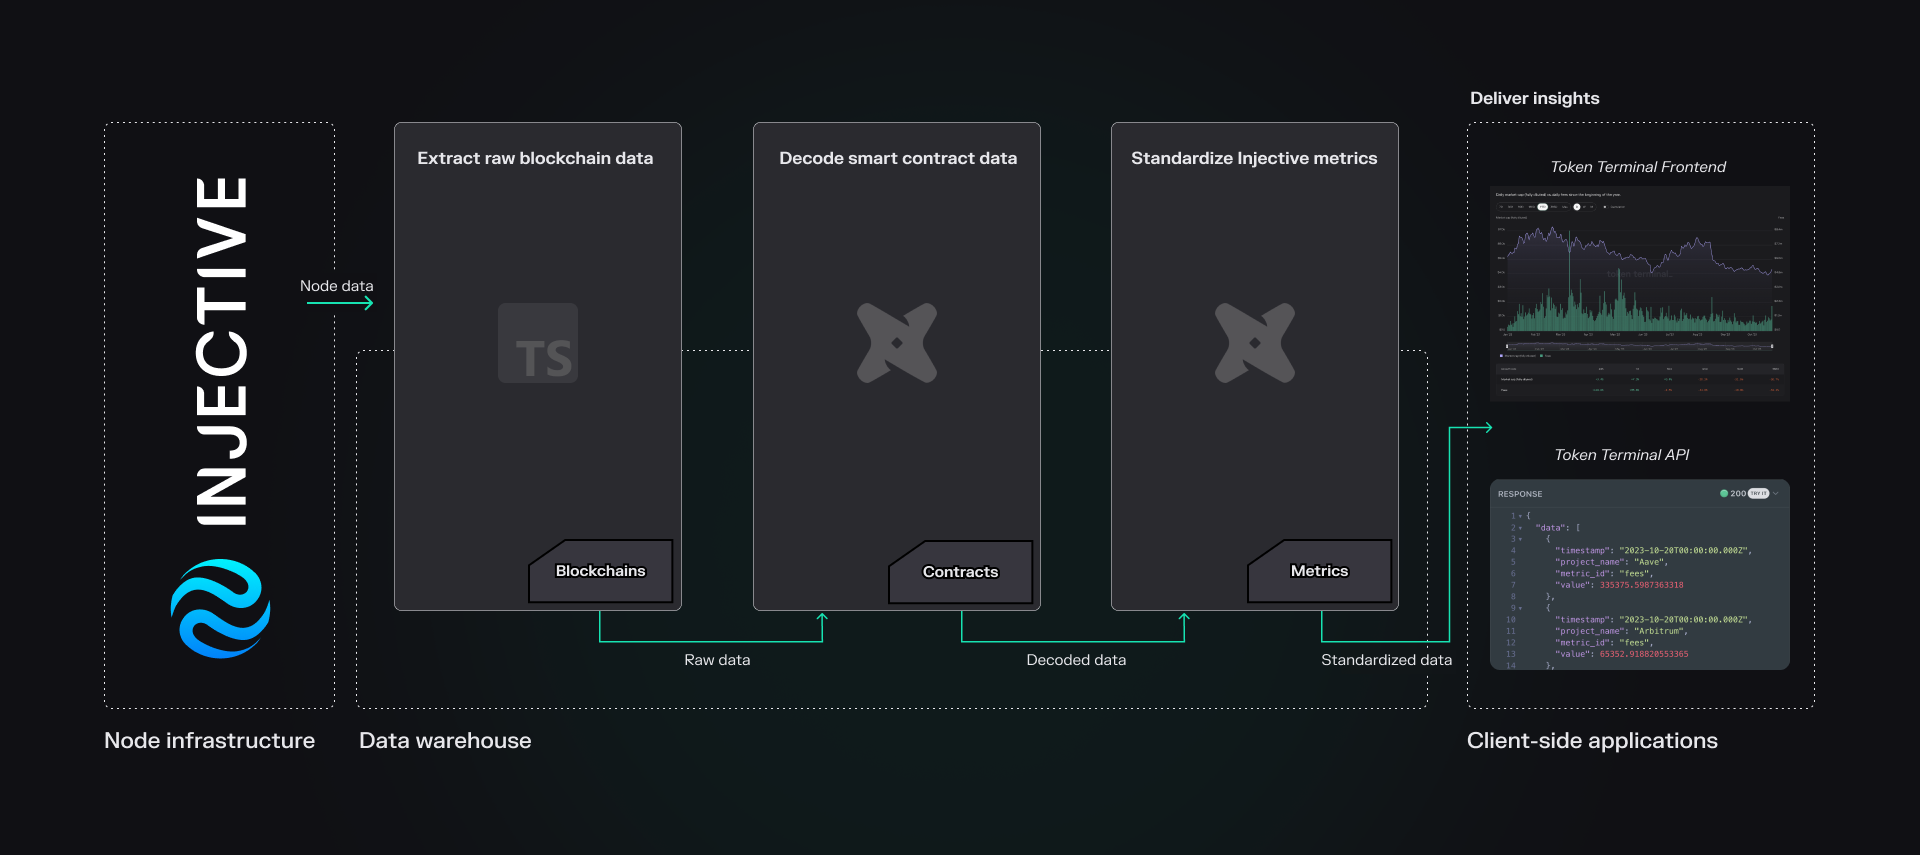Select the Blockchains folder tab
The width and height of the screenshot is (1920, 855).
coord(601,571)
